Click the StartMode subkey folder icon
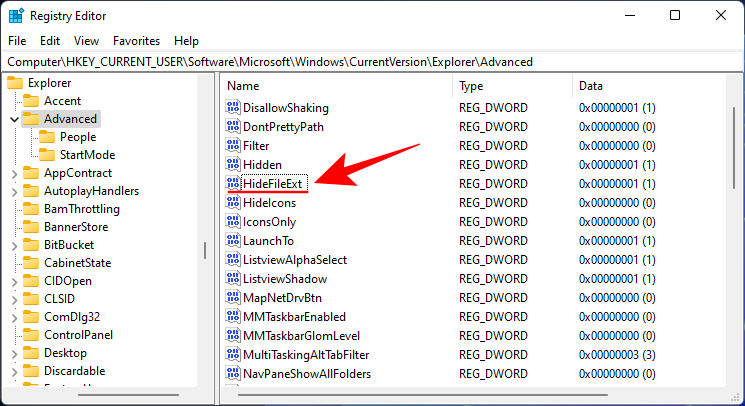The width and height of the screenshot is (745, 406). click(47, 155)
